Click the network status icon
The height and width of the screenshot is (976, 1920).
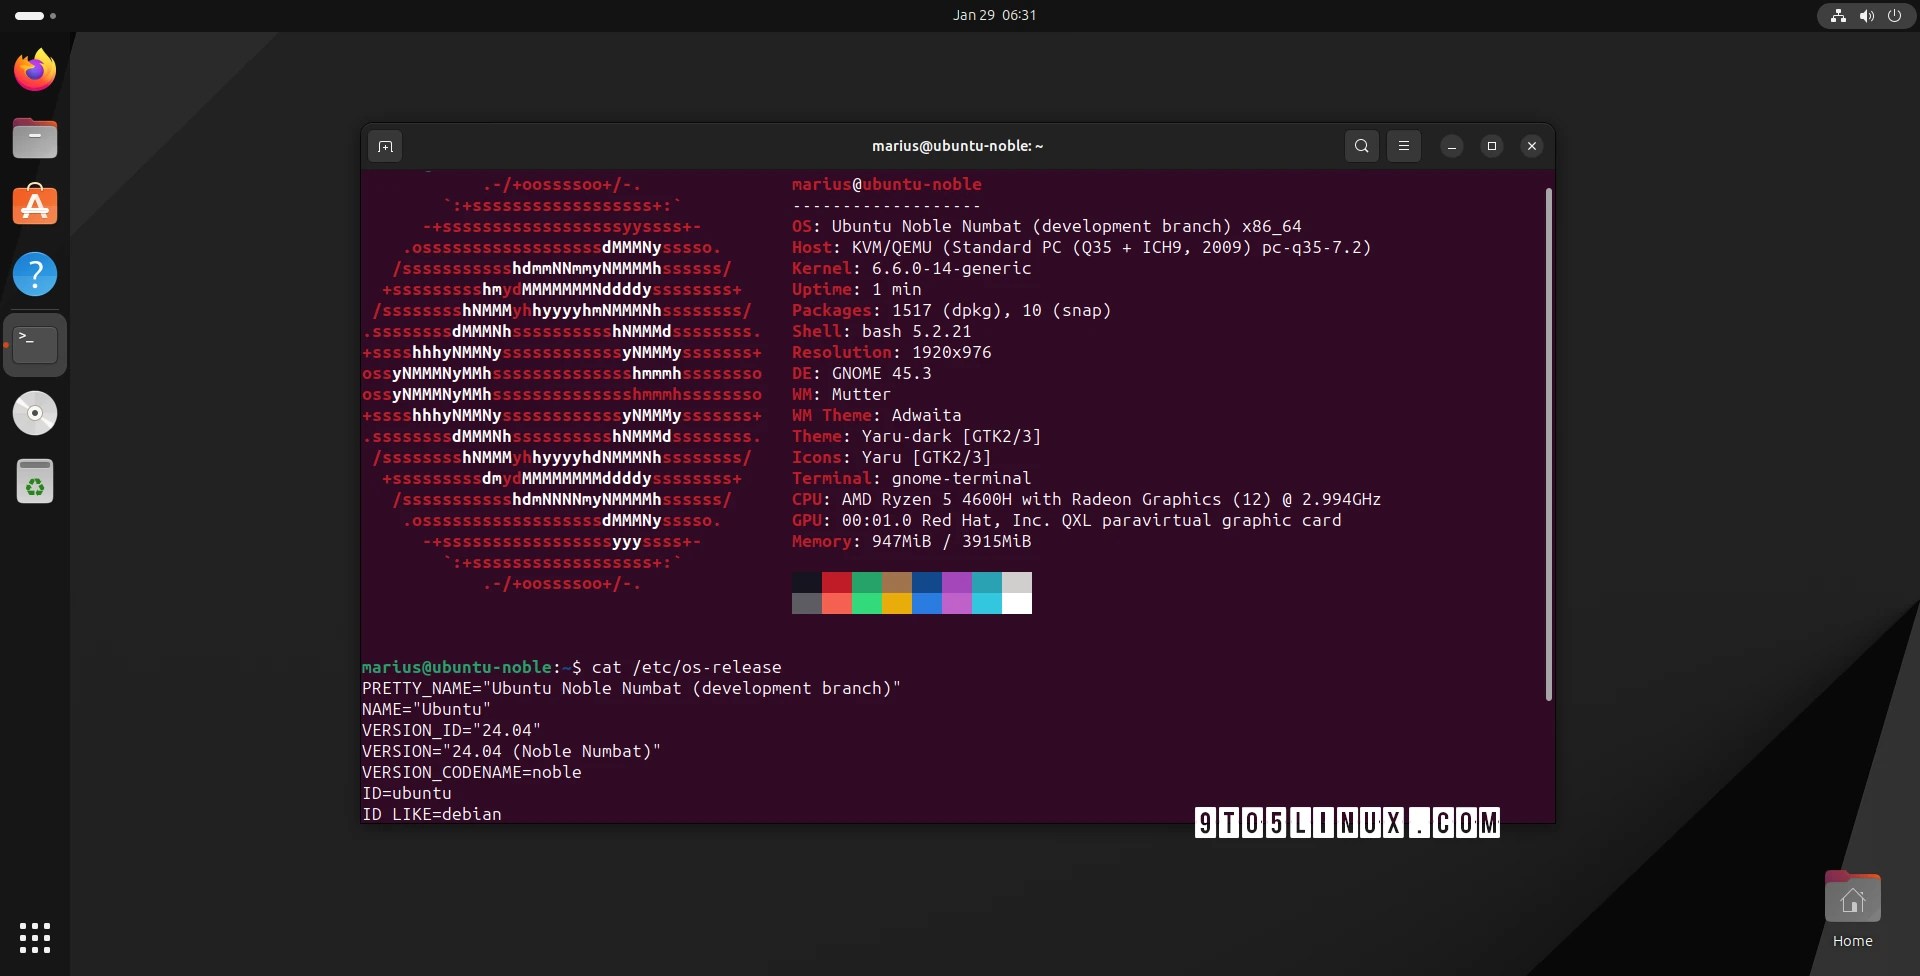point(1838,15)
